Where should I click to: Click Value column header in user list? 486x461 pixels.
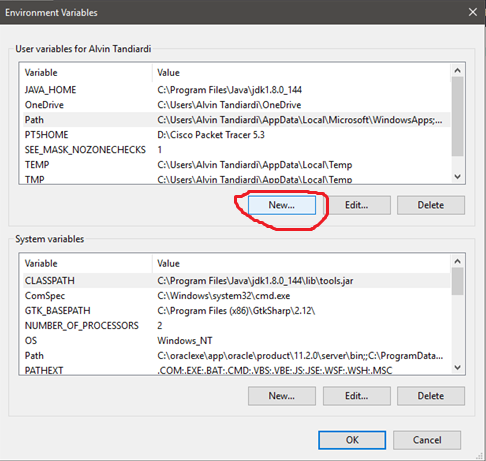[302, 73]
